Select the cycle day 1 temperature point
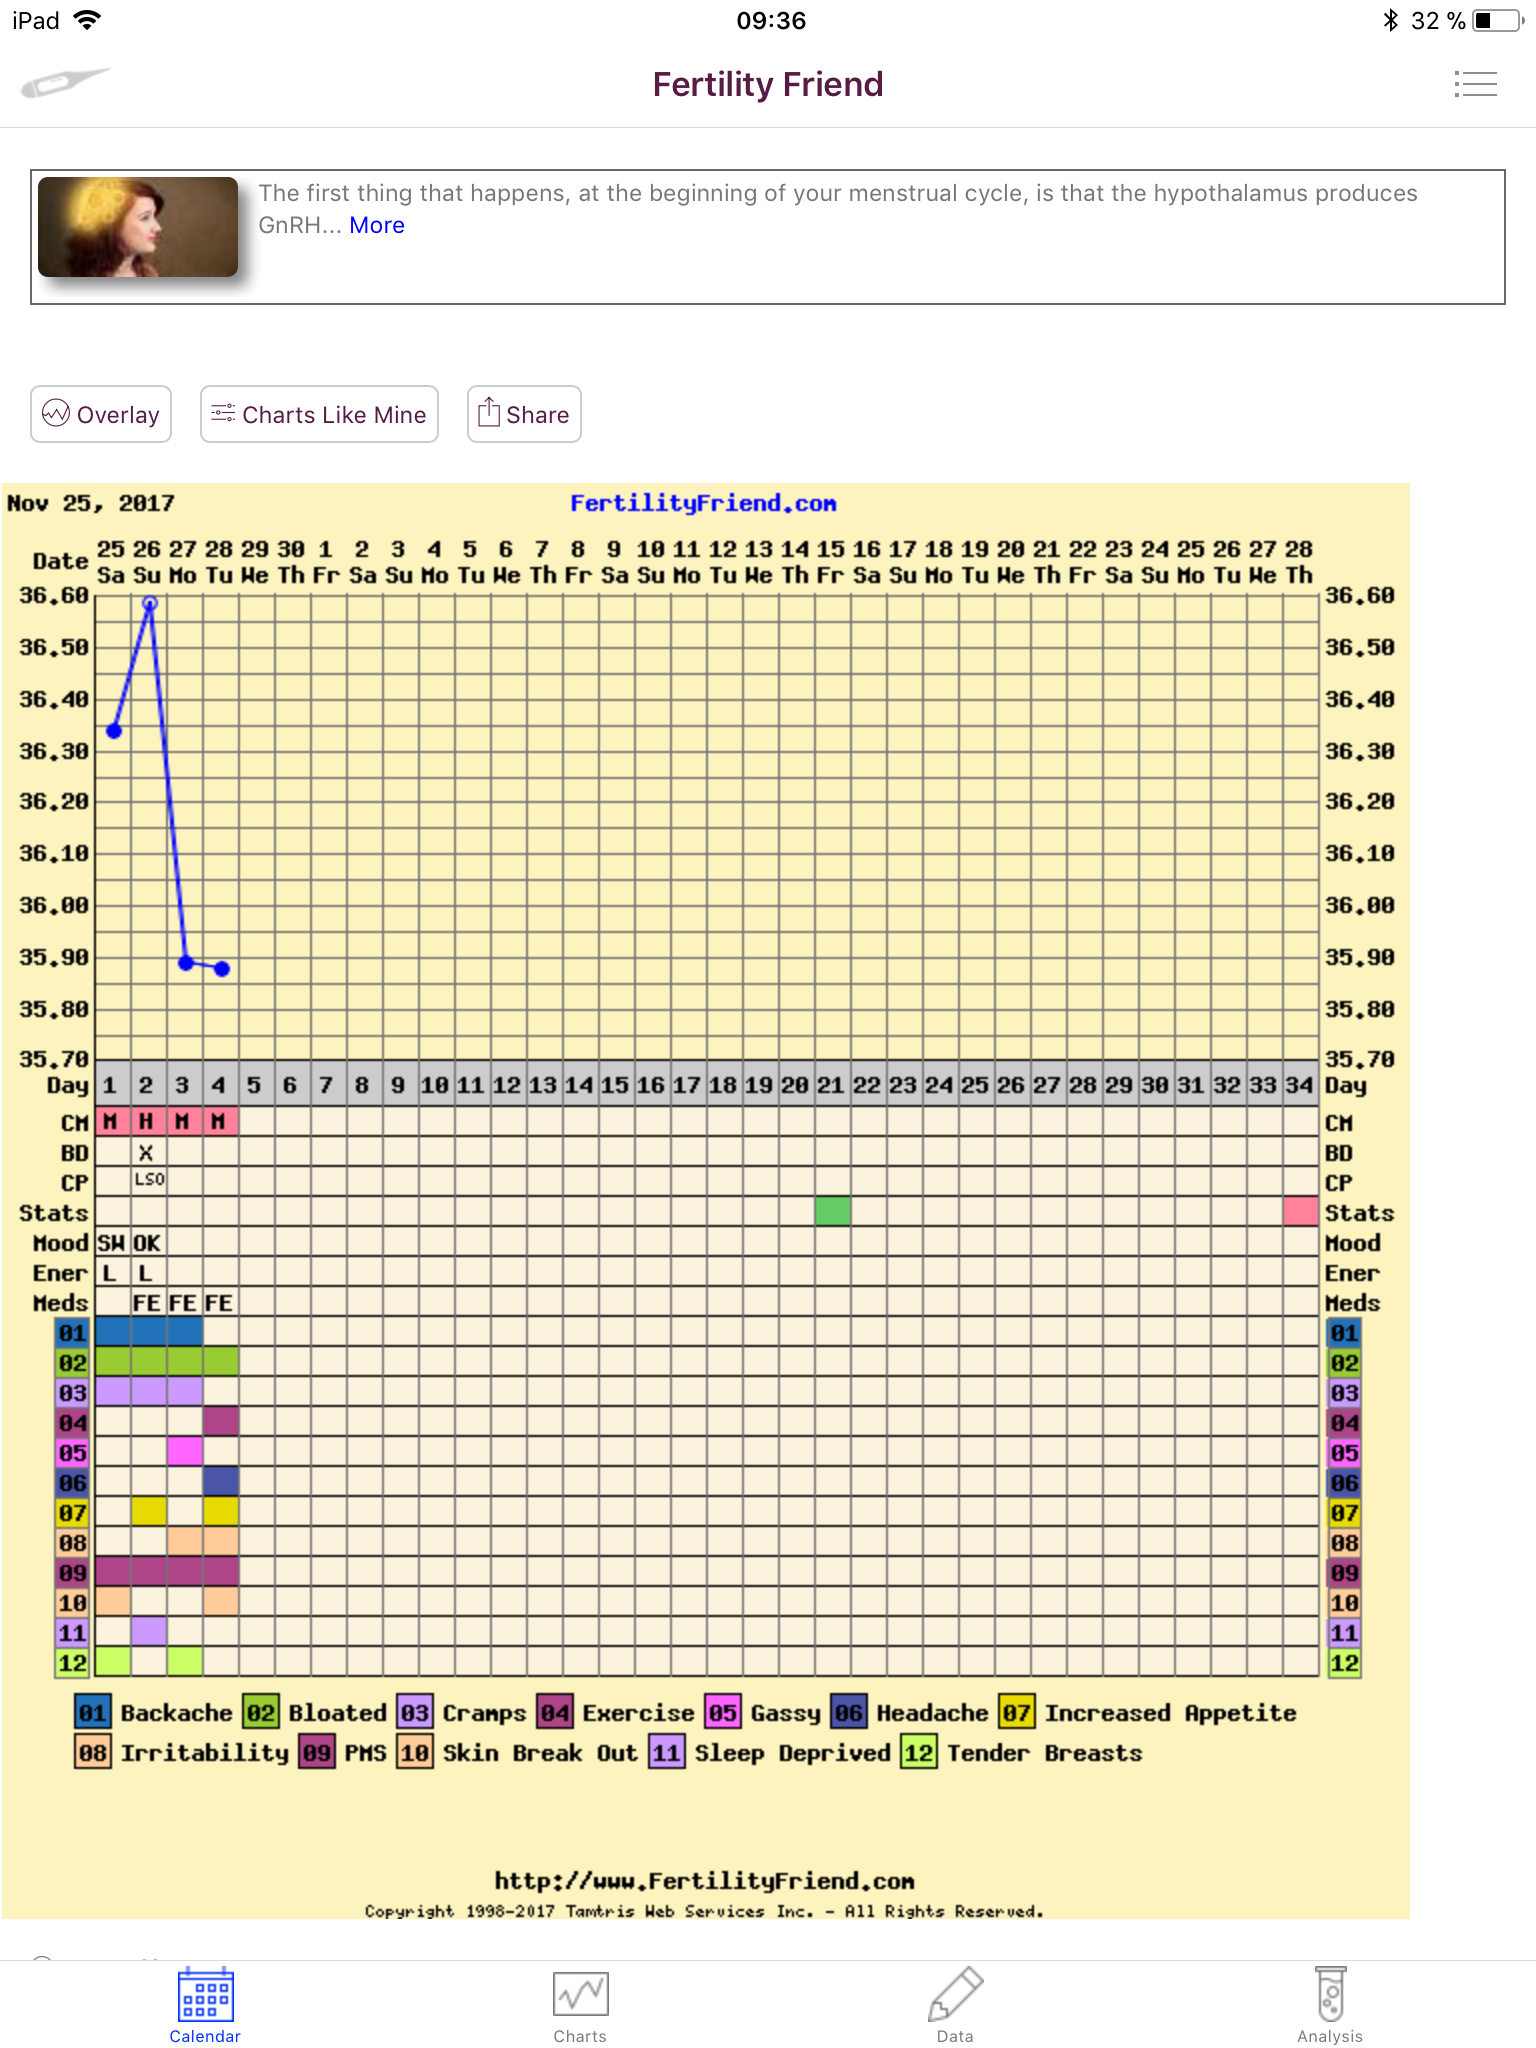This screenshot has height=2048, width=1536. tap(114, 731)
